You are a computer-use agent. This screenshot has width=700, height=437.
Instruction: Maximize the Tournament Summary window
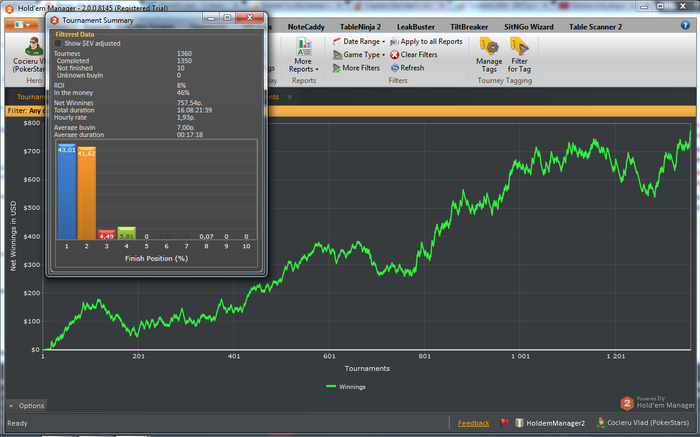pyautogui.click(x=227, y=17)
